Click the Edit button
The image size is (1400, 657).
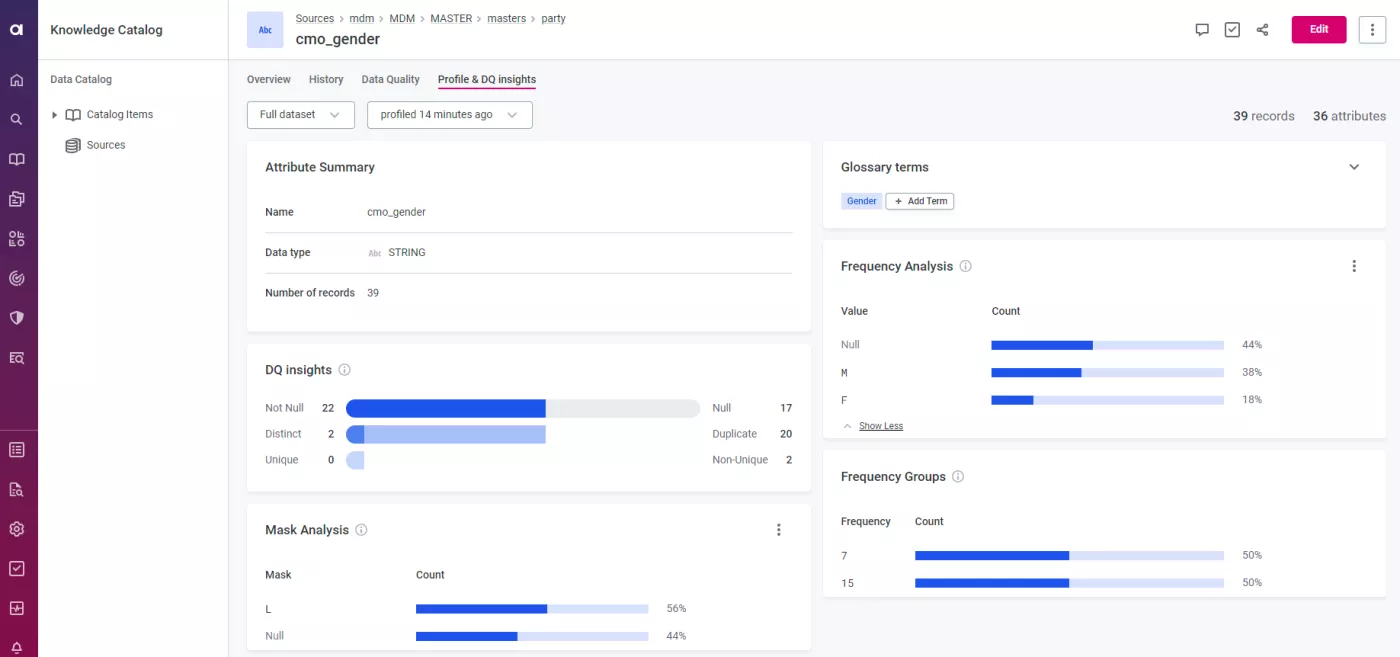1318,29
